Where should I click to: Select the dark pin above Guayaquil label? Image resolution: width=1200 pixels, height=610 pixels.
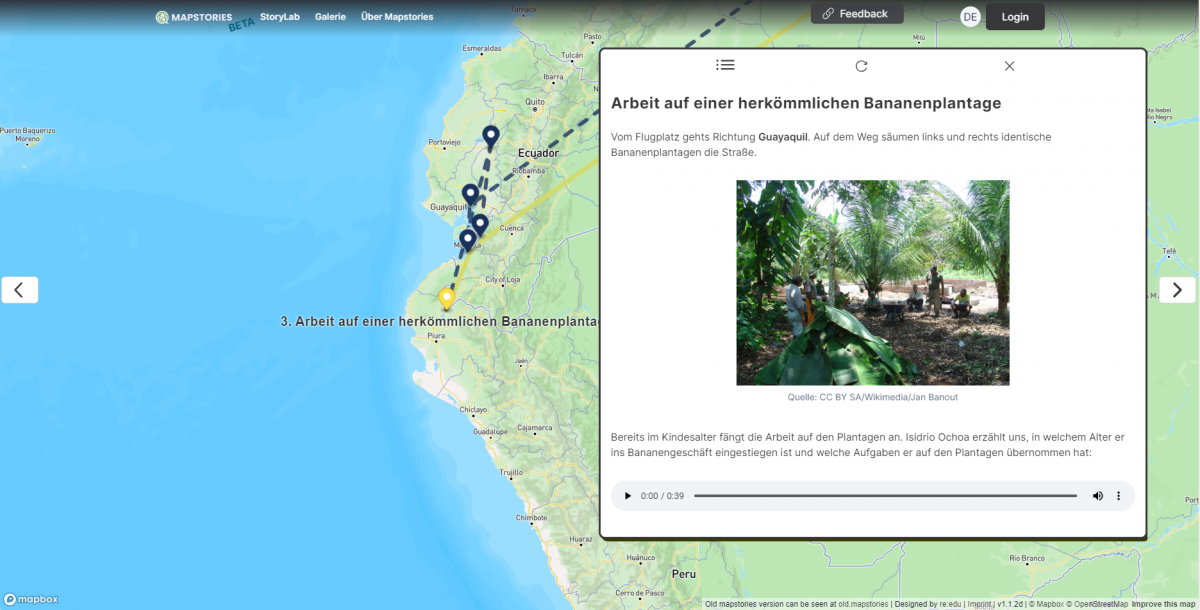click(x=470, y=195)
